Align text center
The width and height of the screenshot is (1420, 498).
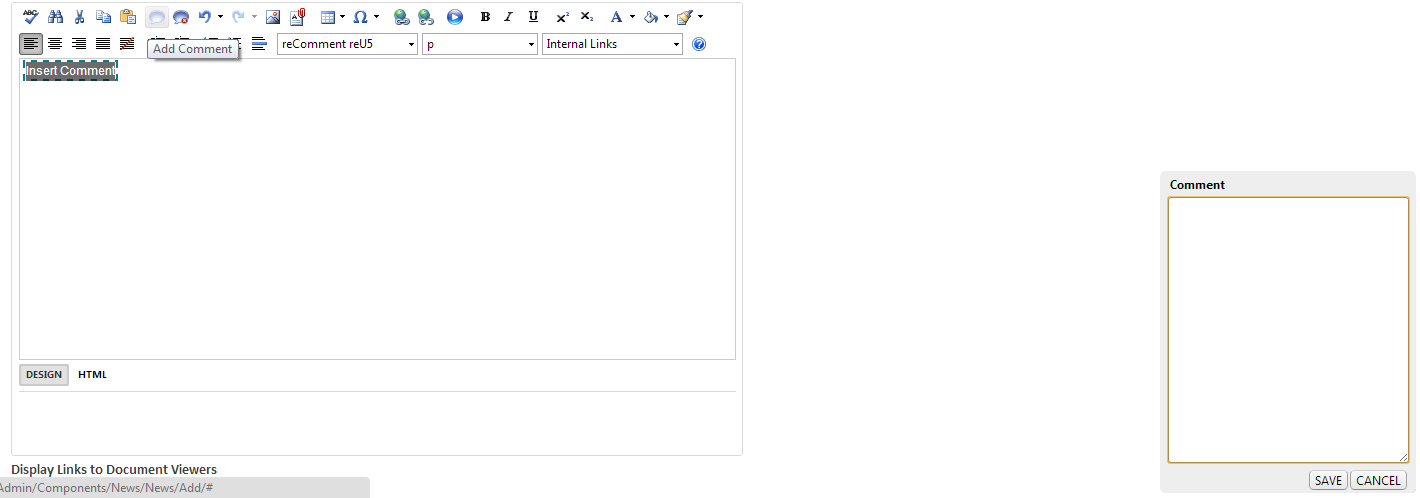pyautogui.click(x=55, y=44)
